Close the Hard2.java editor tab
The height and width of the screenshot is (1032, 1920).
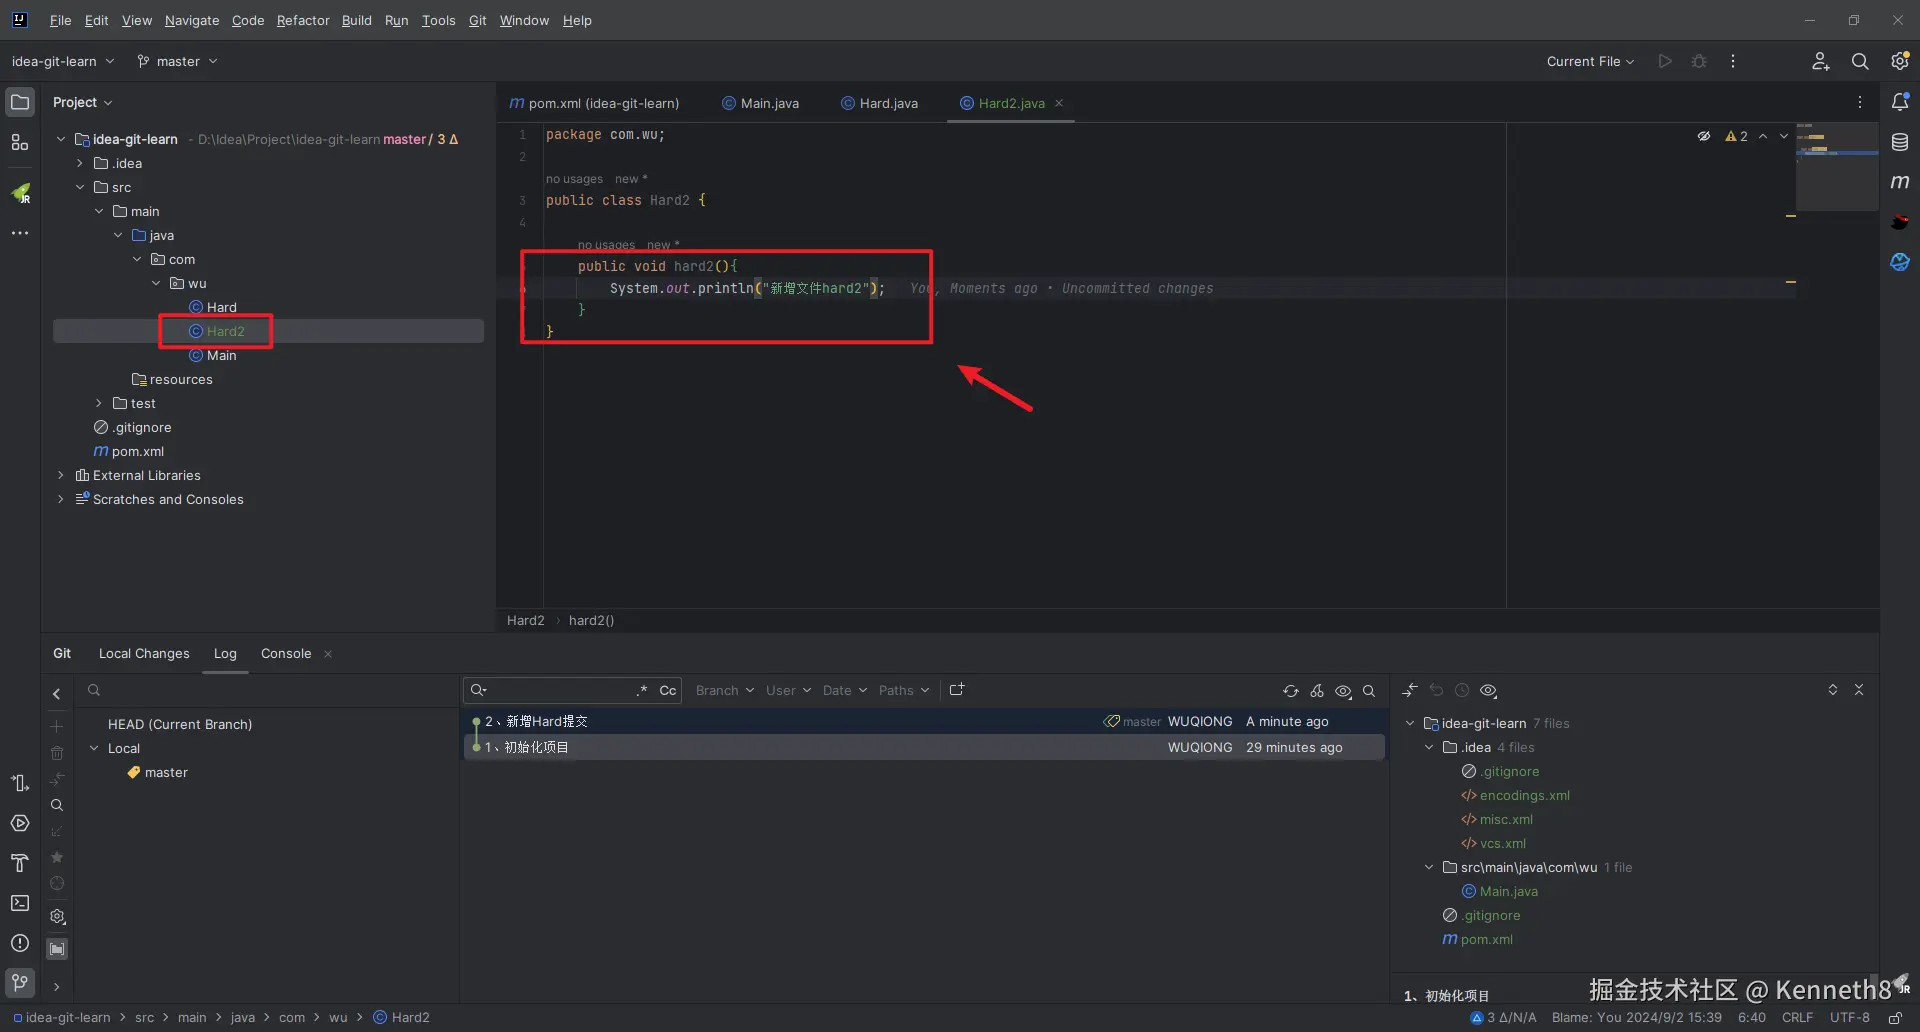coord(1059,103)
